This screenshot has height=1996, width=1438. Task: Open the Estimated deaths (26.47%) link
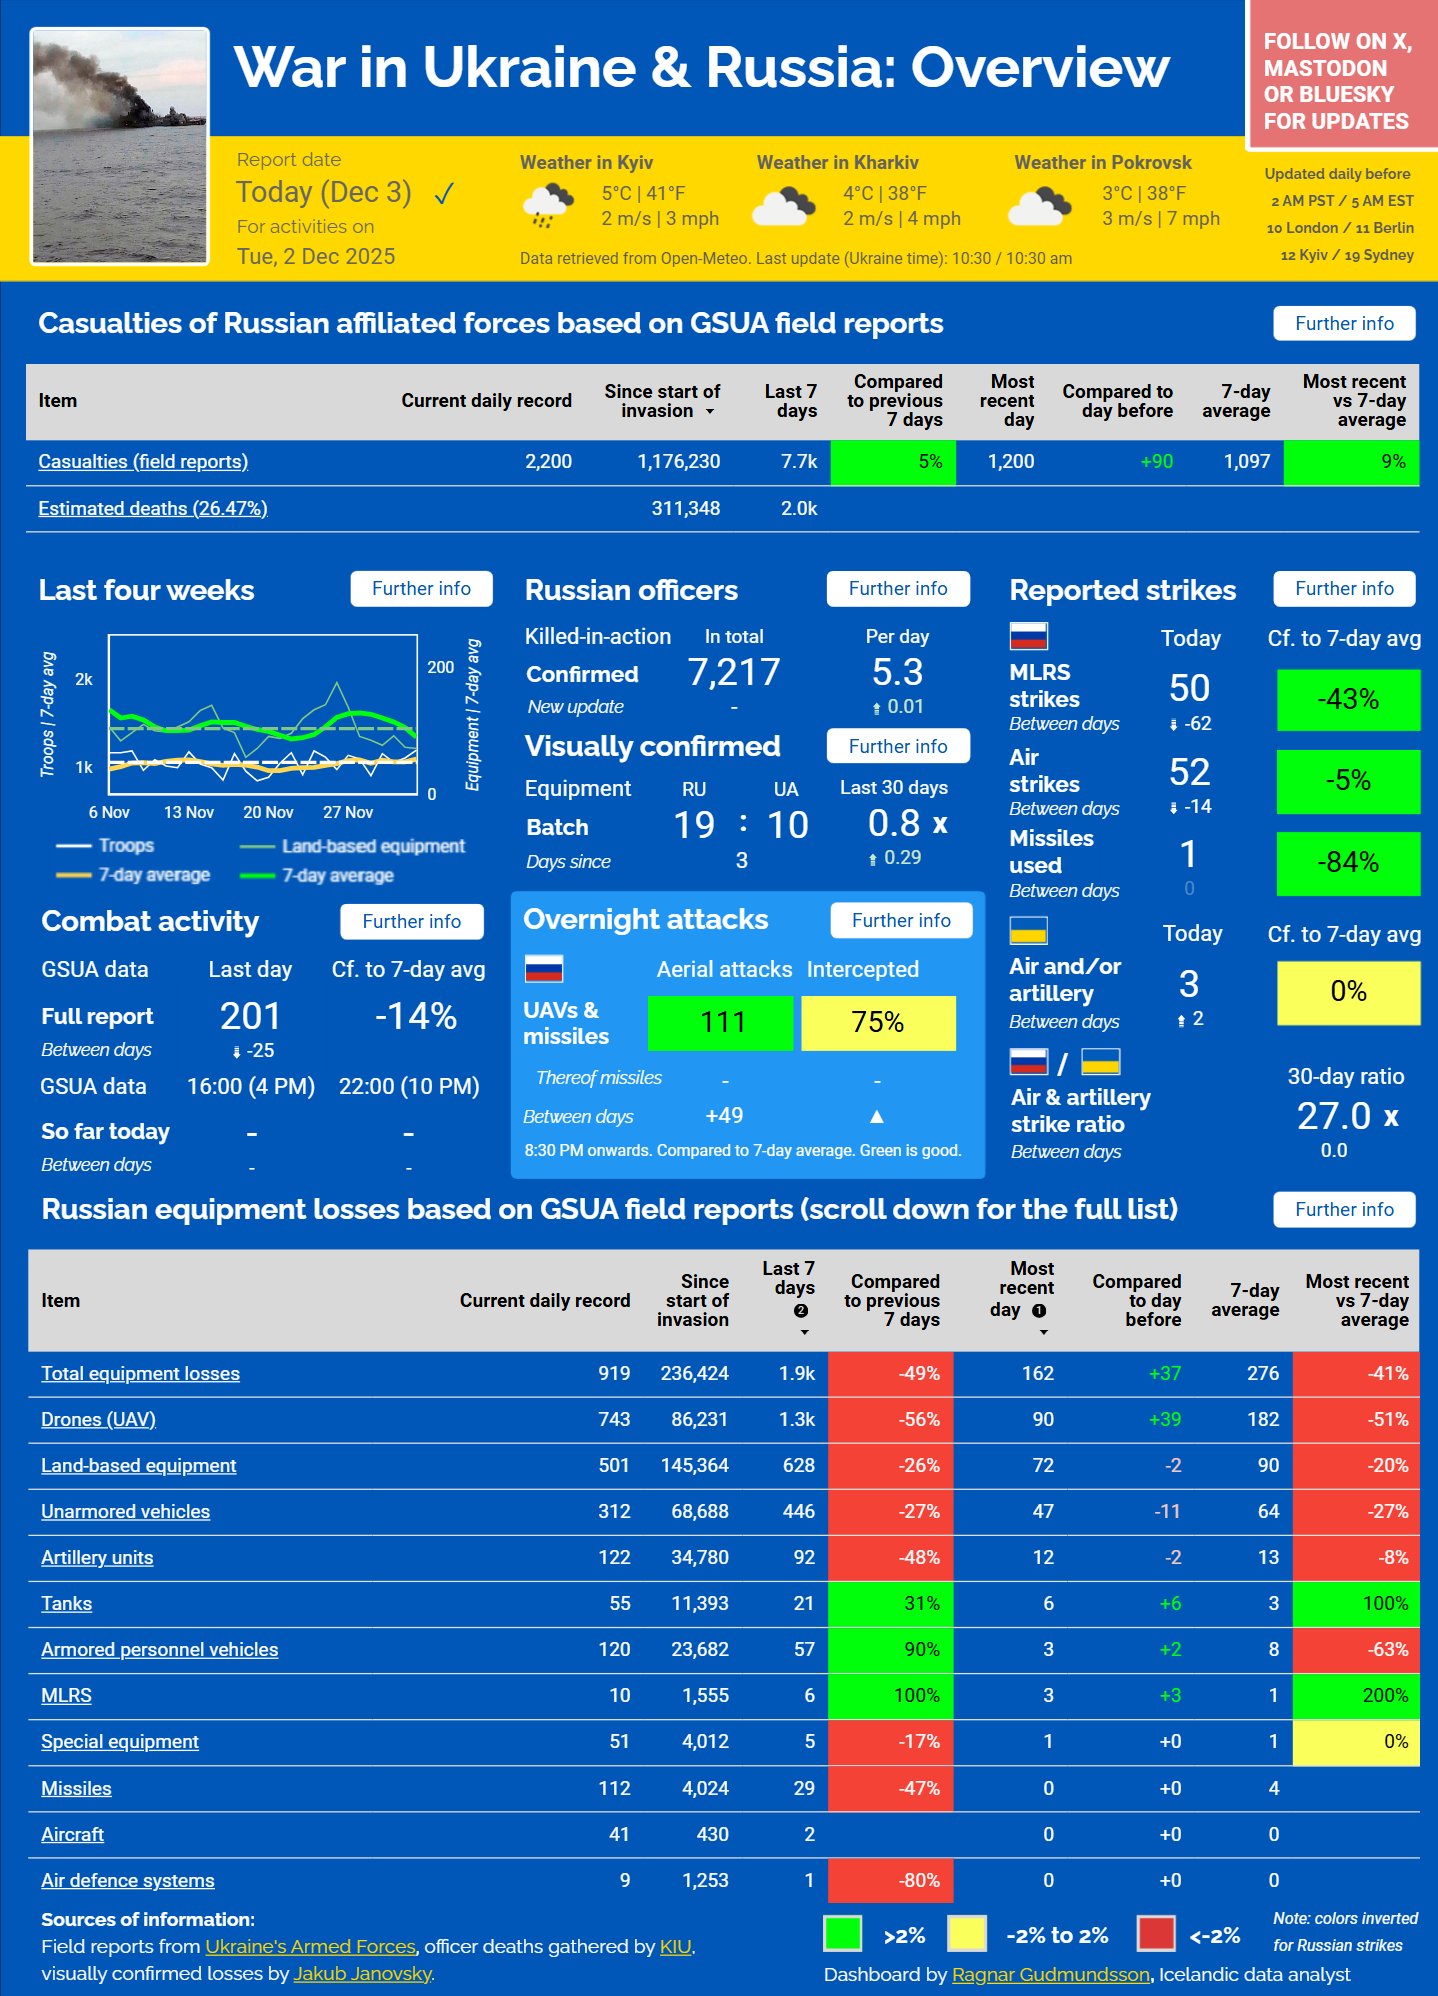tap(153, 508)
